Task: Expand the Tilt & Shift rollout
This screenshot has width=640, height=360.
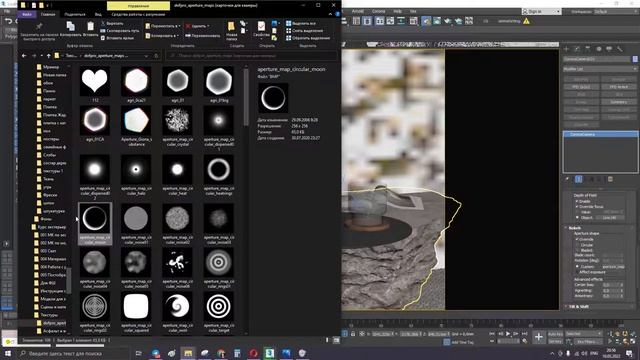Action: (578, 307)
